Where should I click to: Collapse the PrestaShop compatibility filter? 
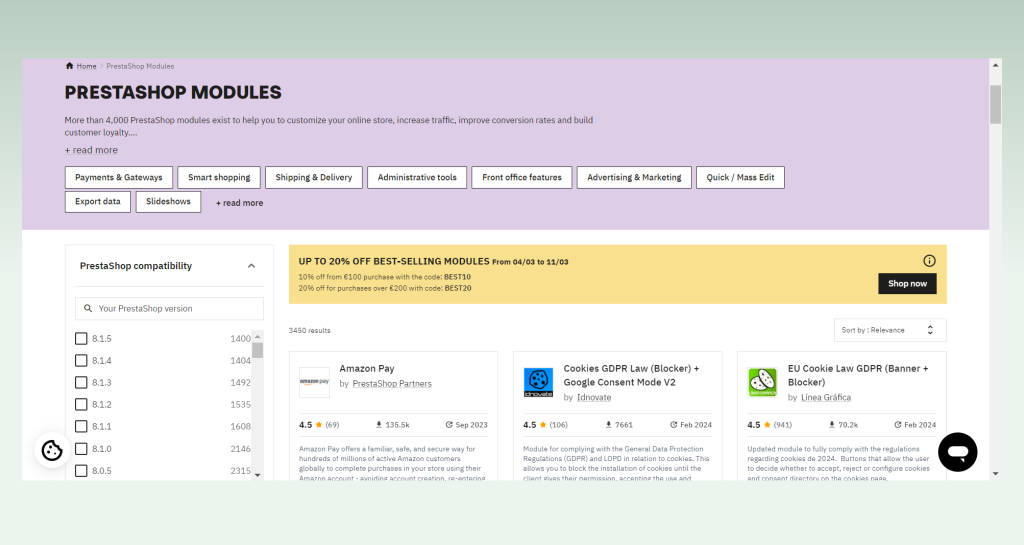(251, 266)
